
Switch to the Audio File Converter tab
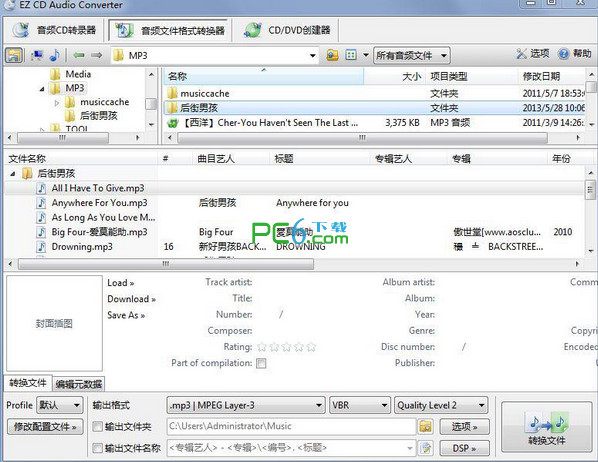[168, 30]
